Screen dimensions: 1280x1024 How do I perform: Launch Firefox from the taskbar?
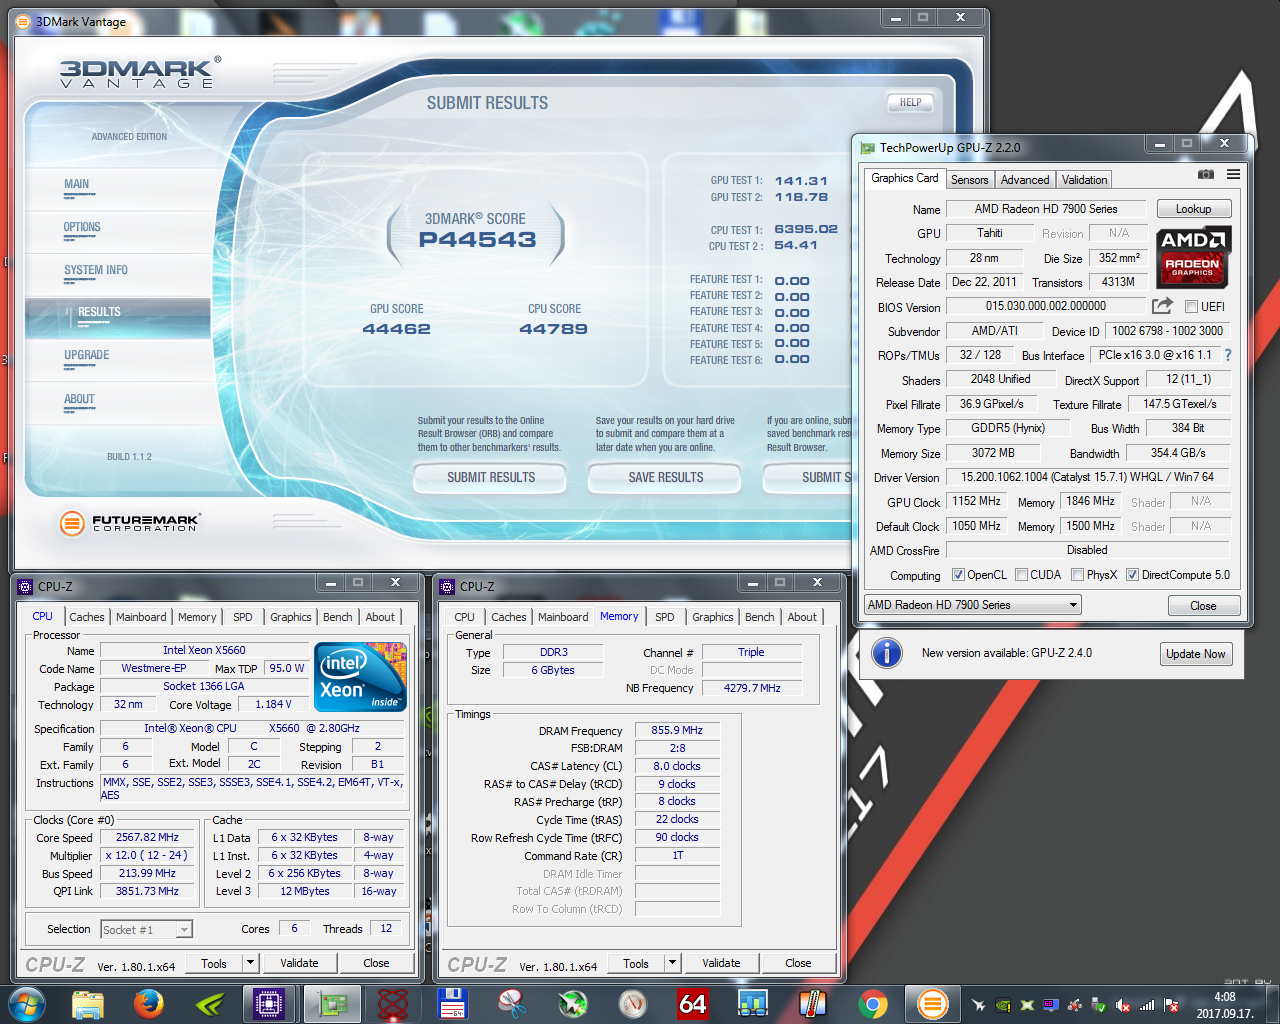(149, 1003)
